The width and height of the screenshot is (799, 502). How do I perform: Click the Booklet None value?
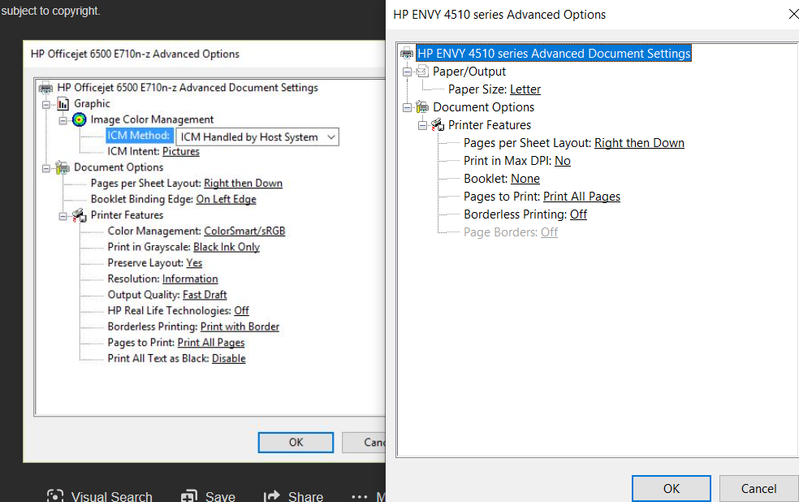point(525,178)
